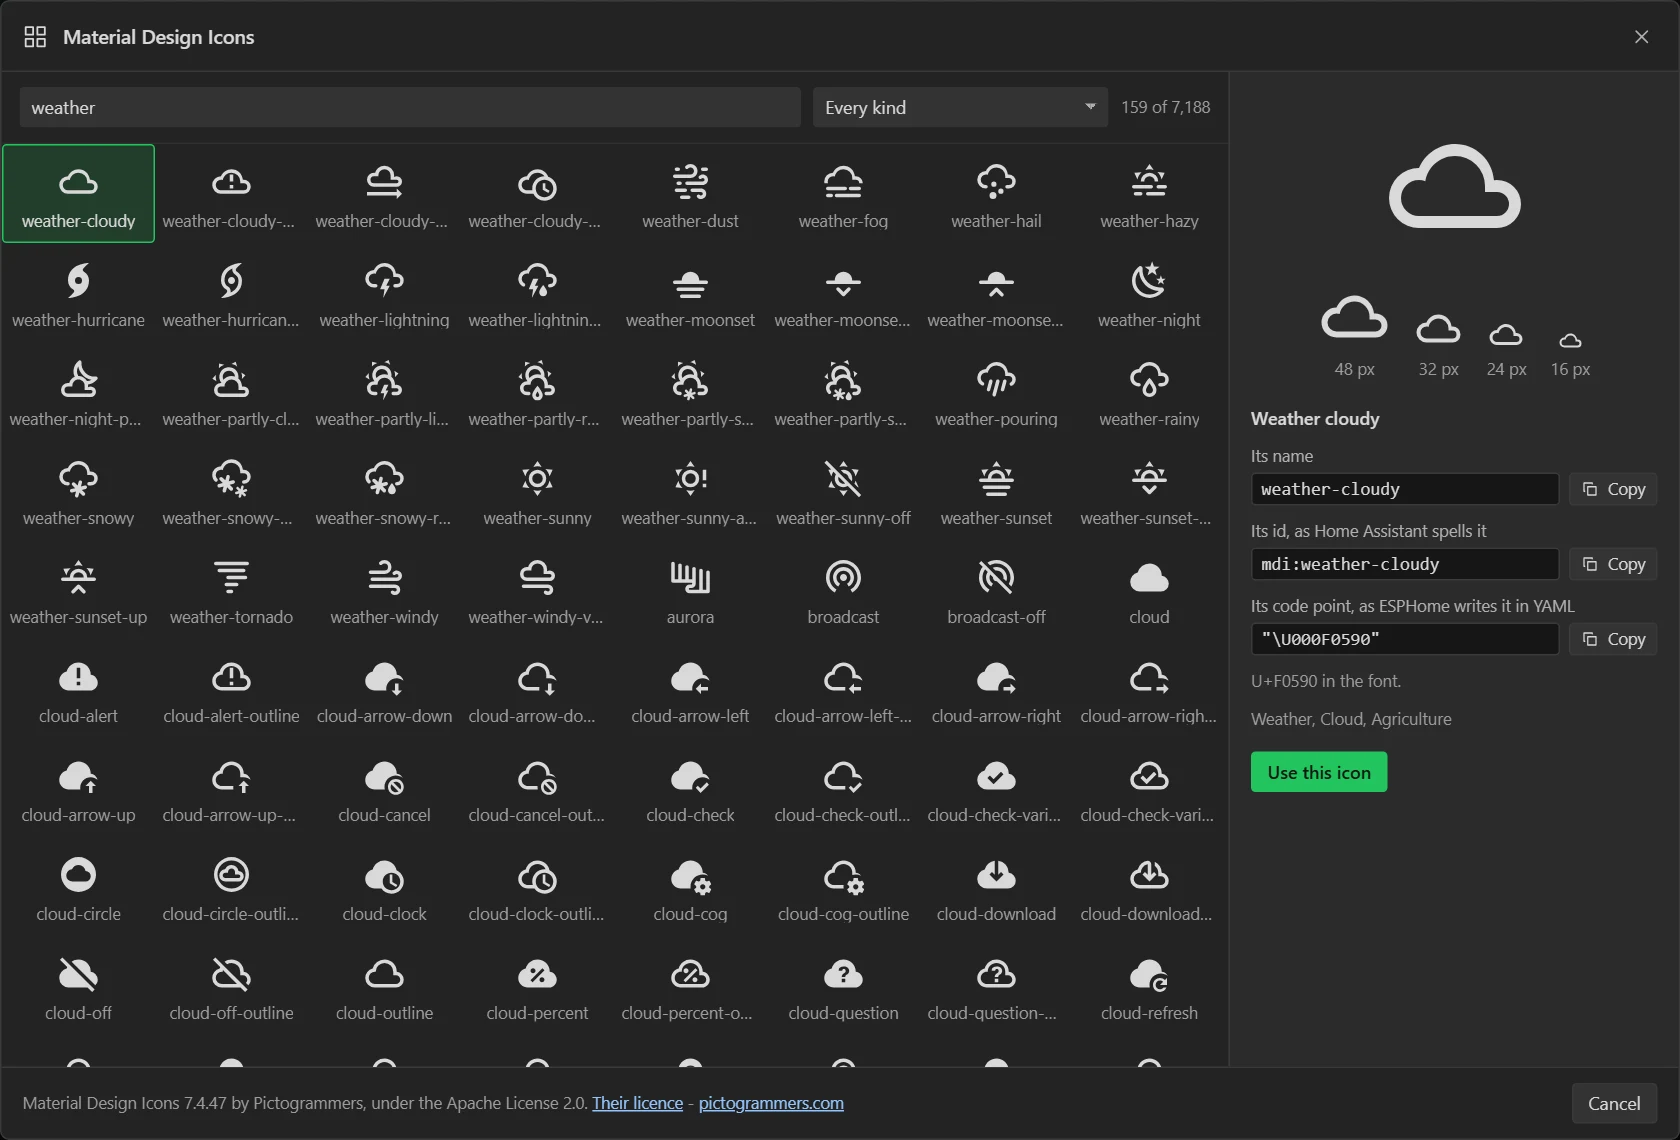
Task: Choose the cloud-circle icon
Action: pyautogui.click(x=78, y=887)
